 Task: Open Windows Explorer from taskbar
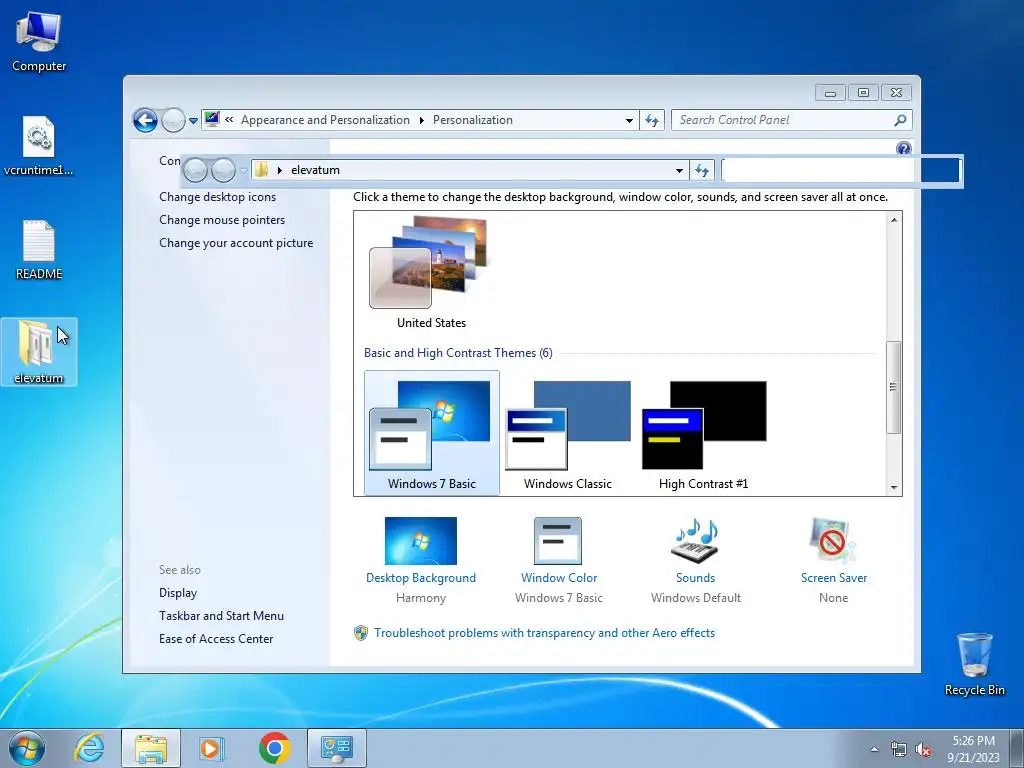pyautogui.click(x=151, y=748)
